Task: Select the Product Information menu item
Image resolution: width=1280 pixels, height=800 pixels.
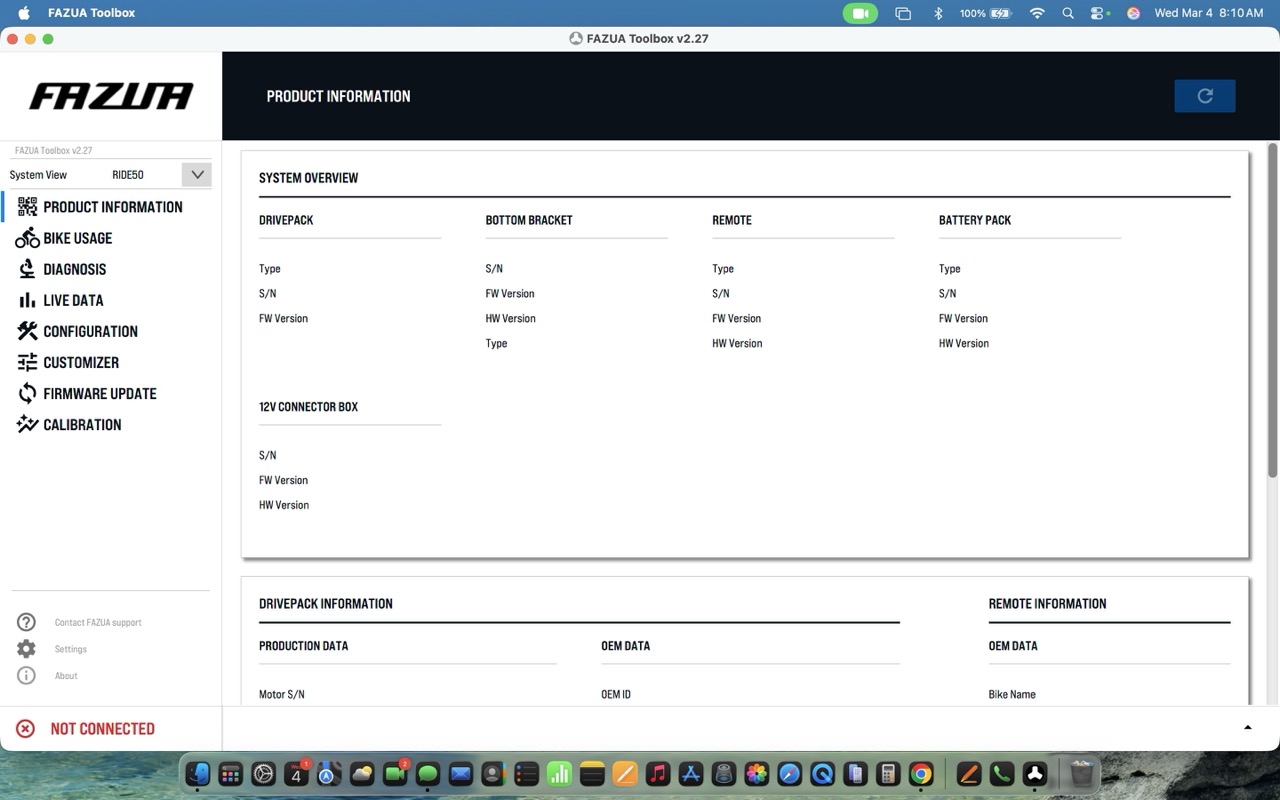Action: point(112,207)
